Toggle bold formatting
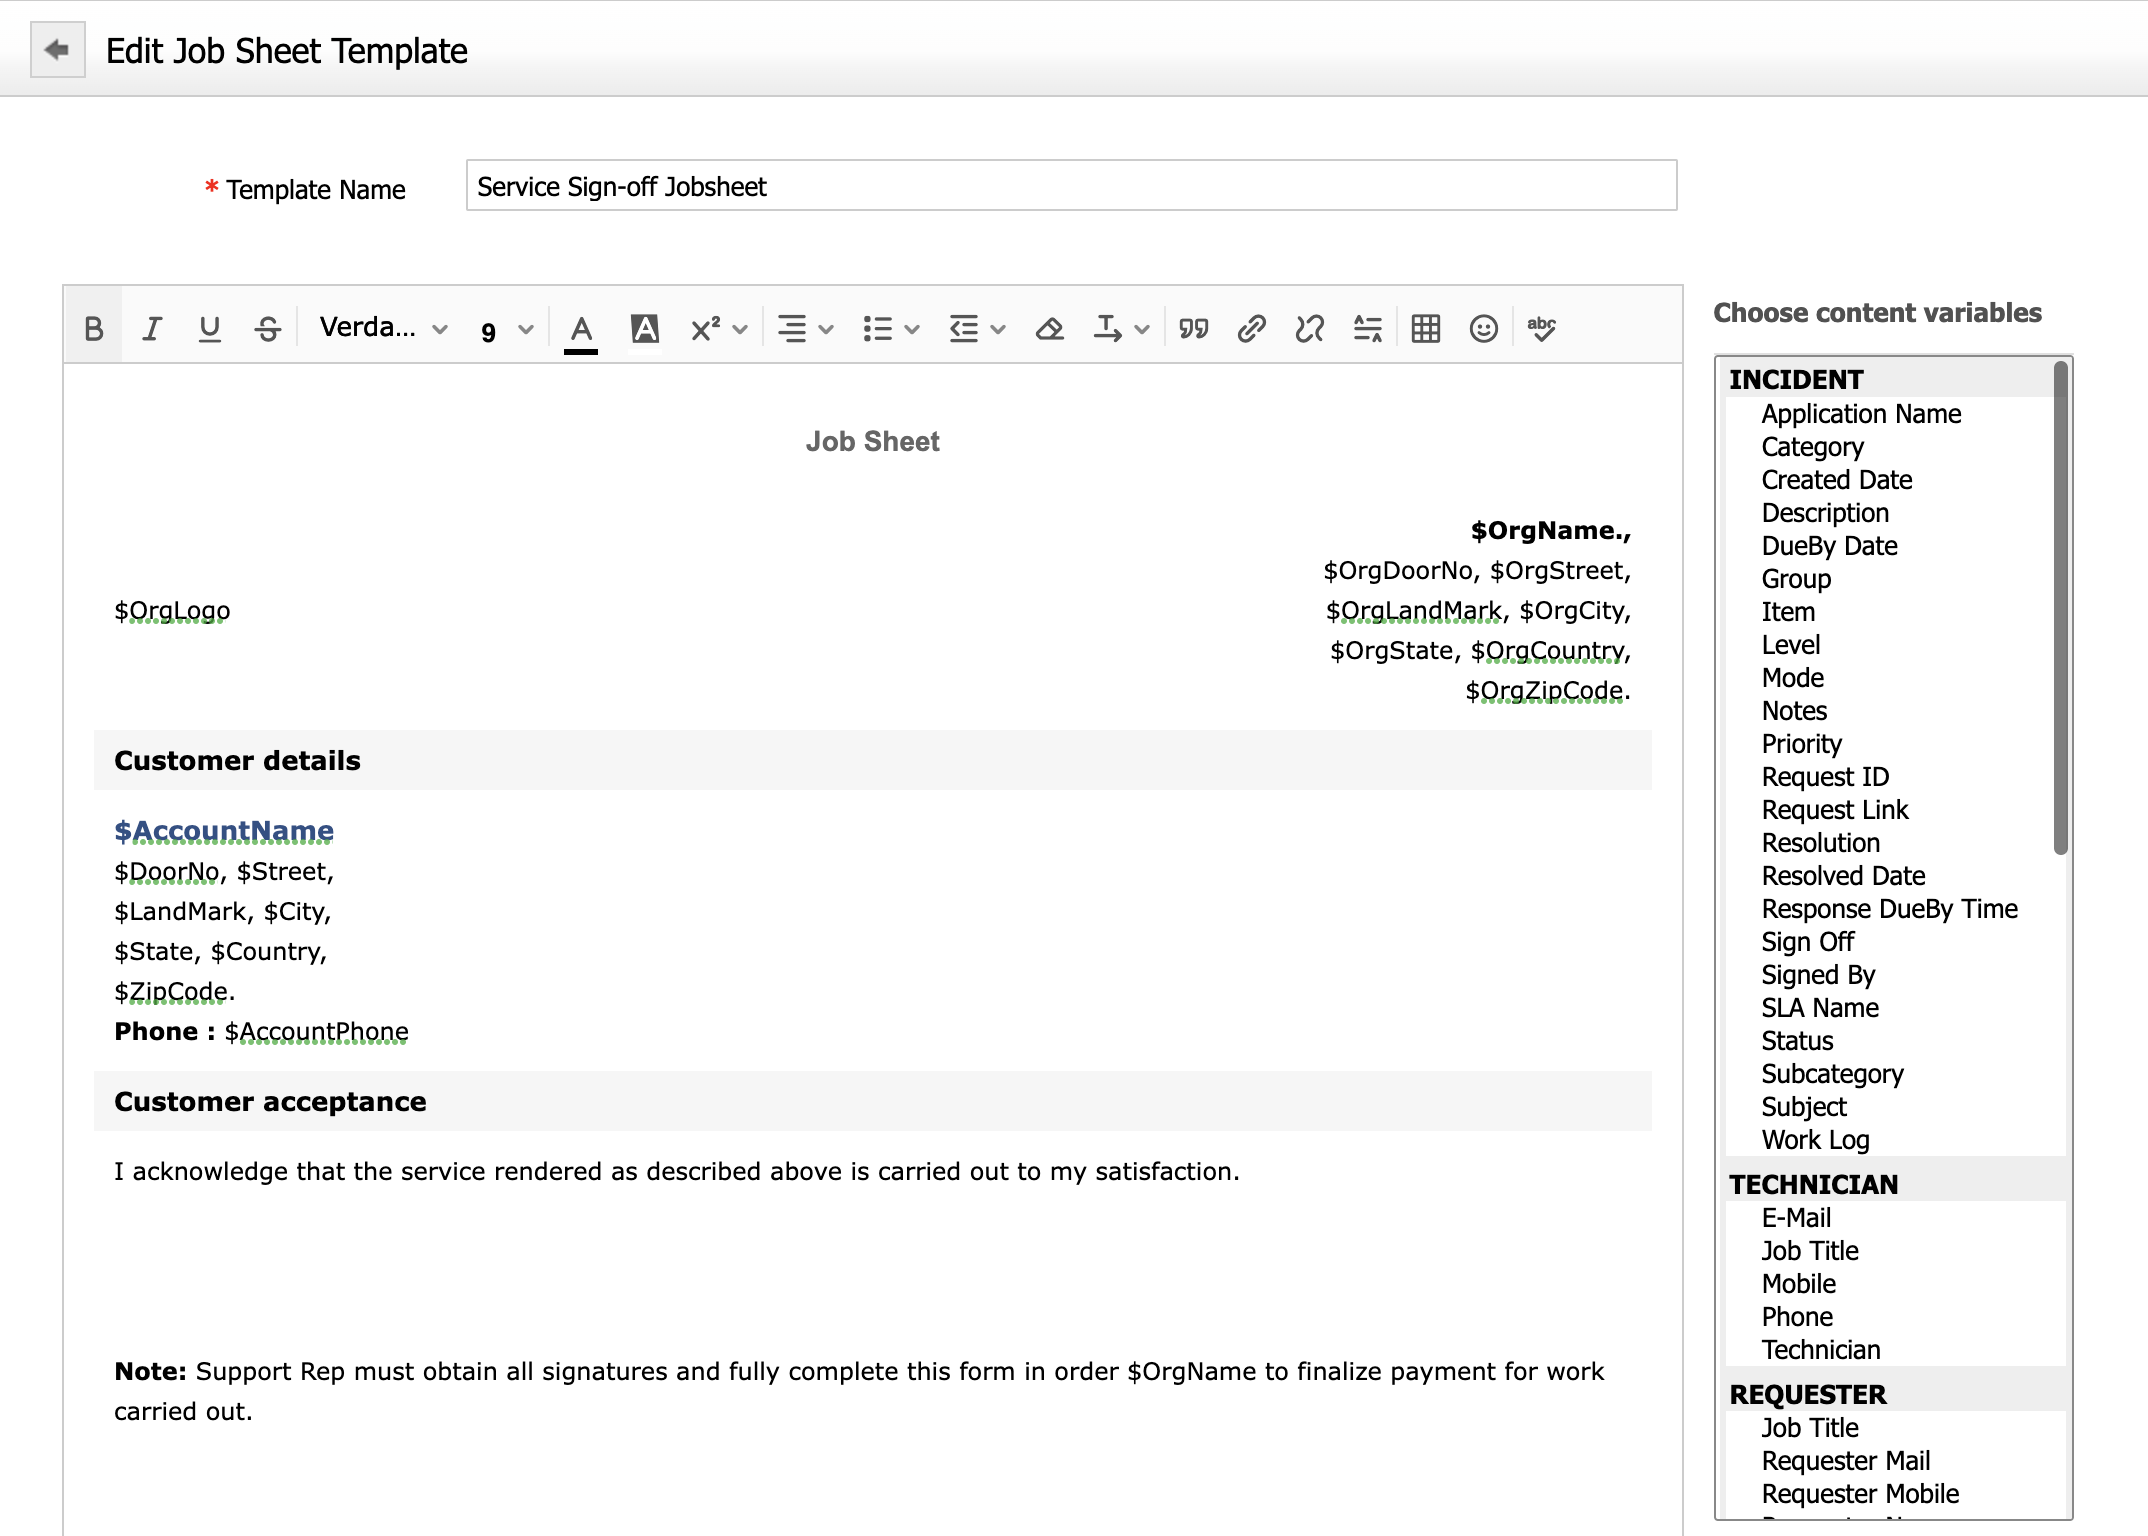Screen dimensions: 2148x1536 pyautogui.click(x=93, y=329)
